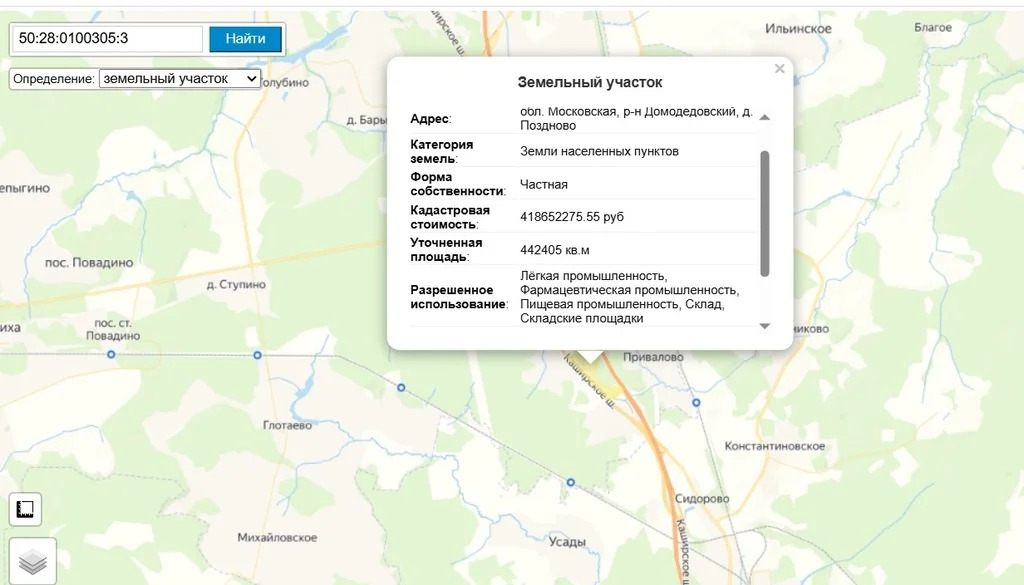
Task: Click the Сидорово place label
Action: [702, 498]
